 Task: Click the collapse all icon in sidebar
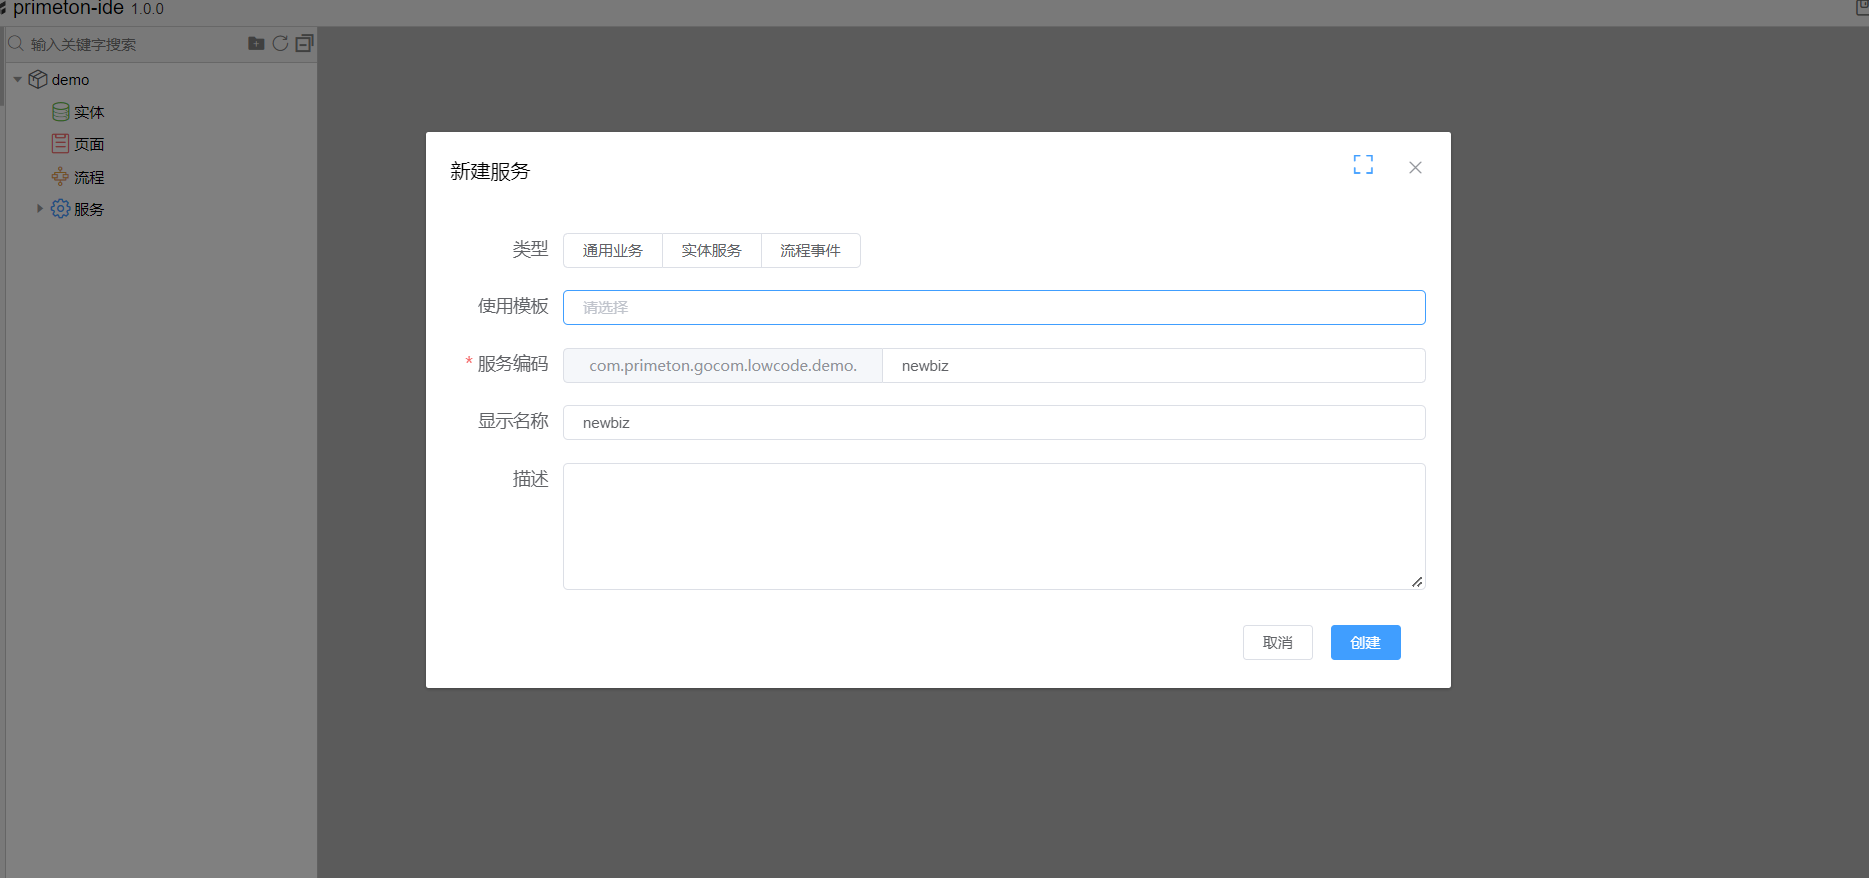(x=305, y=43)
